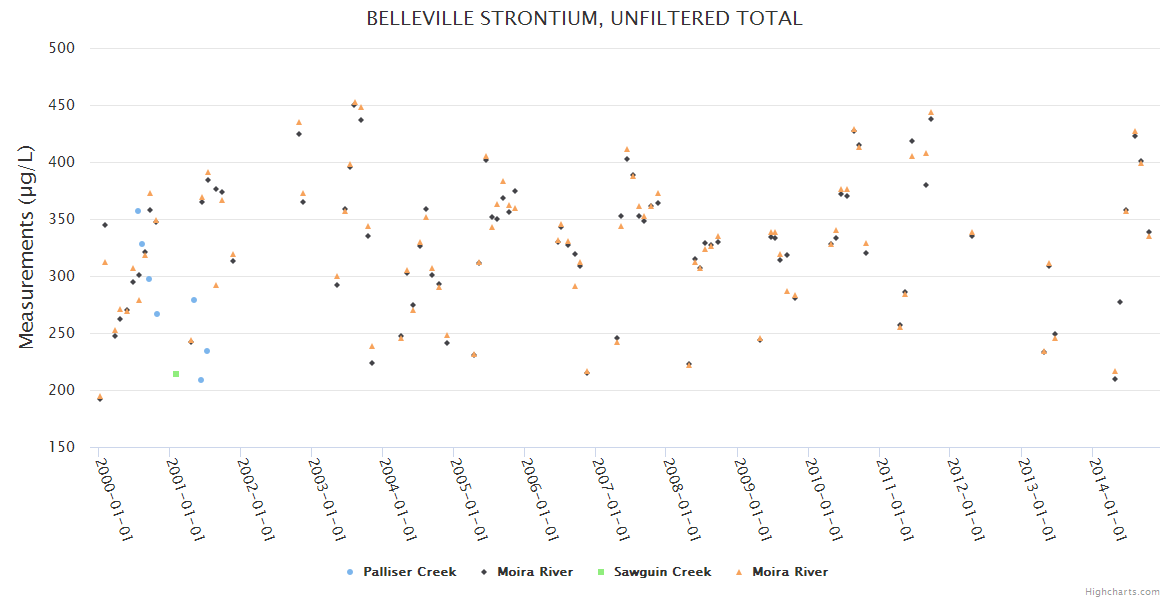This screenshot has width=1170, height=600.
Task: Toggle the last Moira River legend label
Action: (x=790, y=572)
